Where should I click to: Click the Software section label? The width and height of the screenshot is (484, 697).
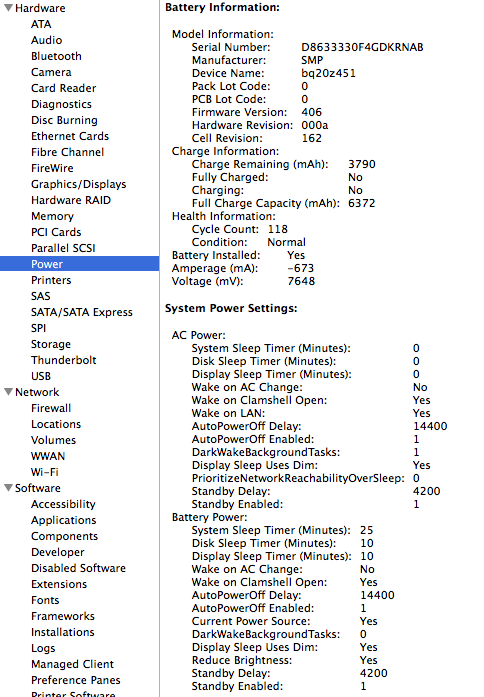point(37,488)
